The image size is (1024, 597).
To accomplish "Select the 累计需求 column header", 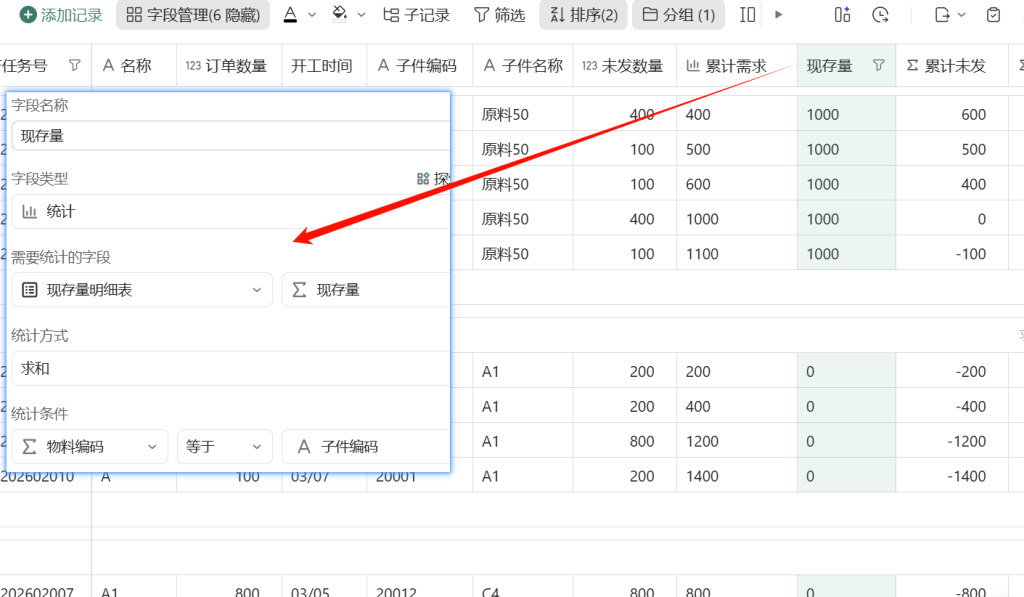I will pyautogui.click(x=737, y=65).
